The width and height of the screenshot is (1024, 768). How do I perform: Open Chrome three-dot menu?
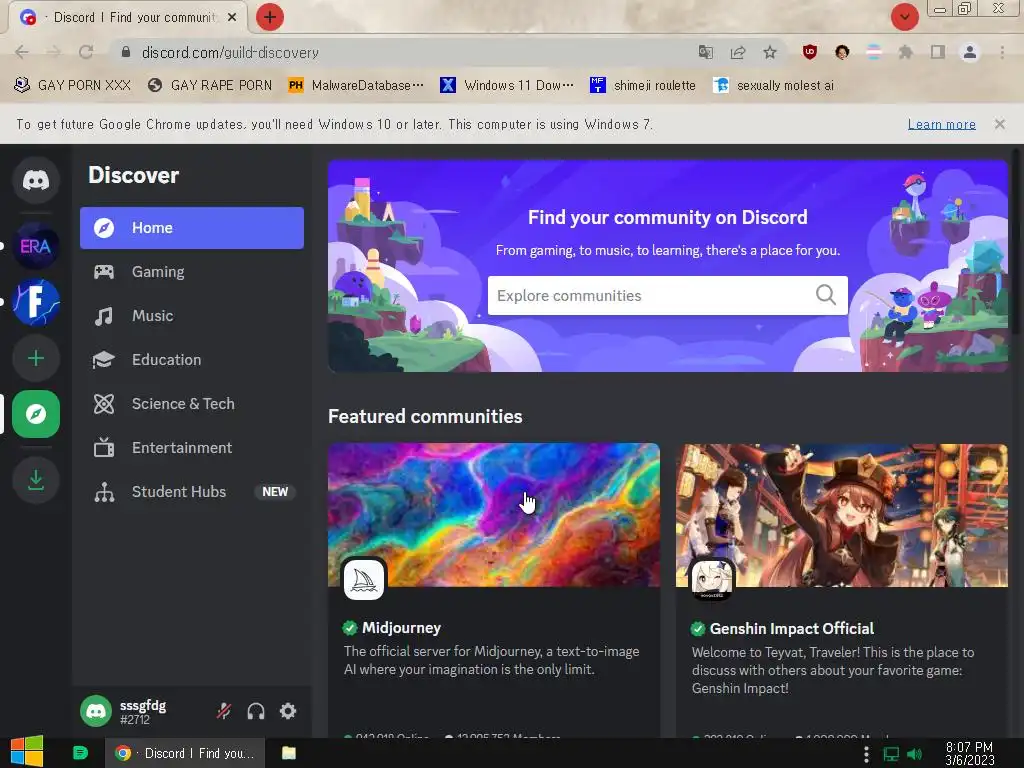pyautogui.click(x=1002, y=52)
